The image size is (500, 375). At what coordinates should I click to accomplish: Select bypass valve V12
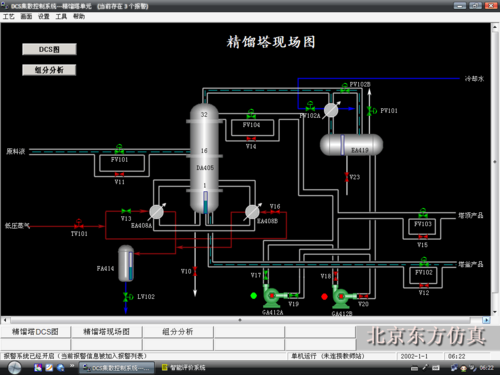click(x=424, y=286)
